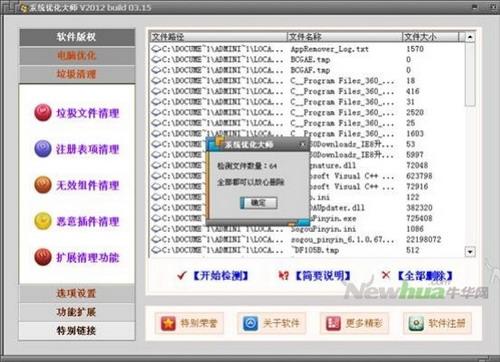Viewport: 500px width, 362px height.
Task: Click the file size value 725408
Action: coord(419,218)
